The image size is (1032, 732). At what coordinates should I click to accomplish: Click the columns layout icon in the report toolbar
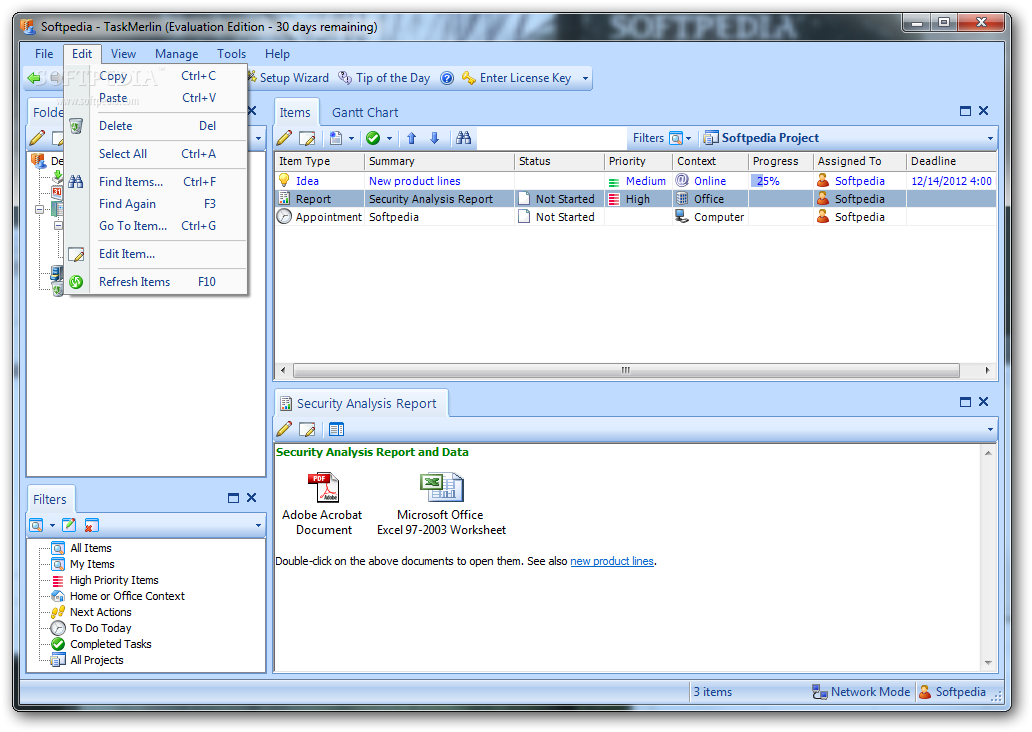336,430
